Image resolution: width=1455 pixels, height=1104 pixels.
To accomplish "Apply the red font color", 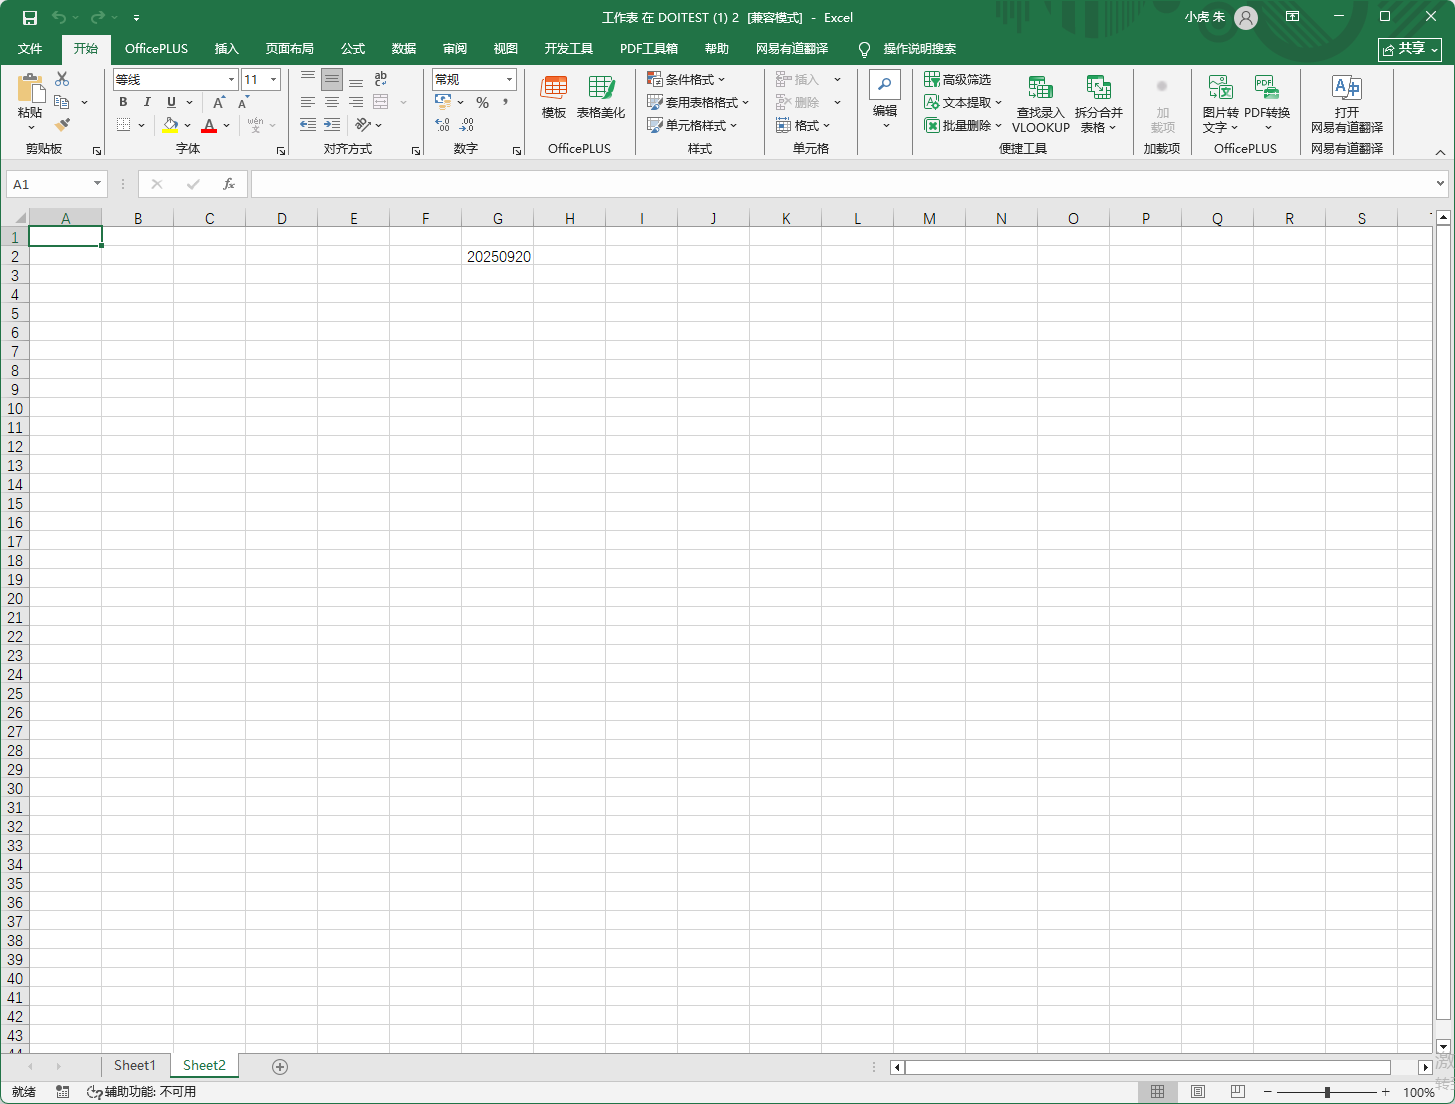I will point(209,125).
